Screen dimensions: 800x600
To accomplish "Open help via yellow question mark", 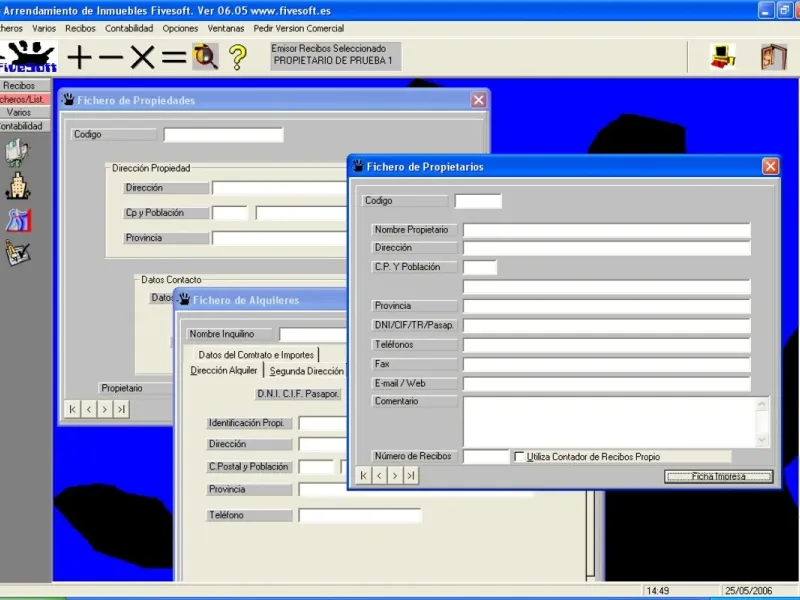I will click(x=237, y=57).
